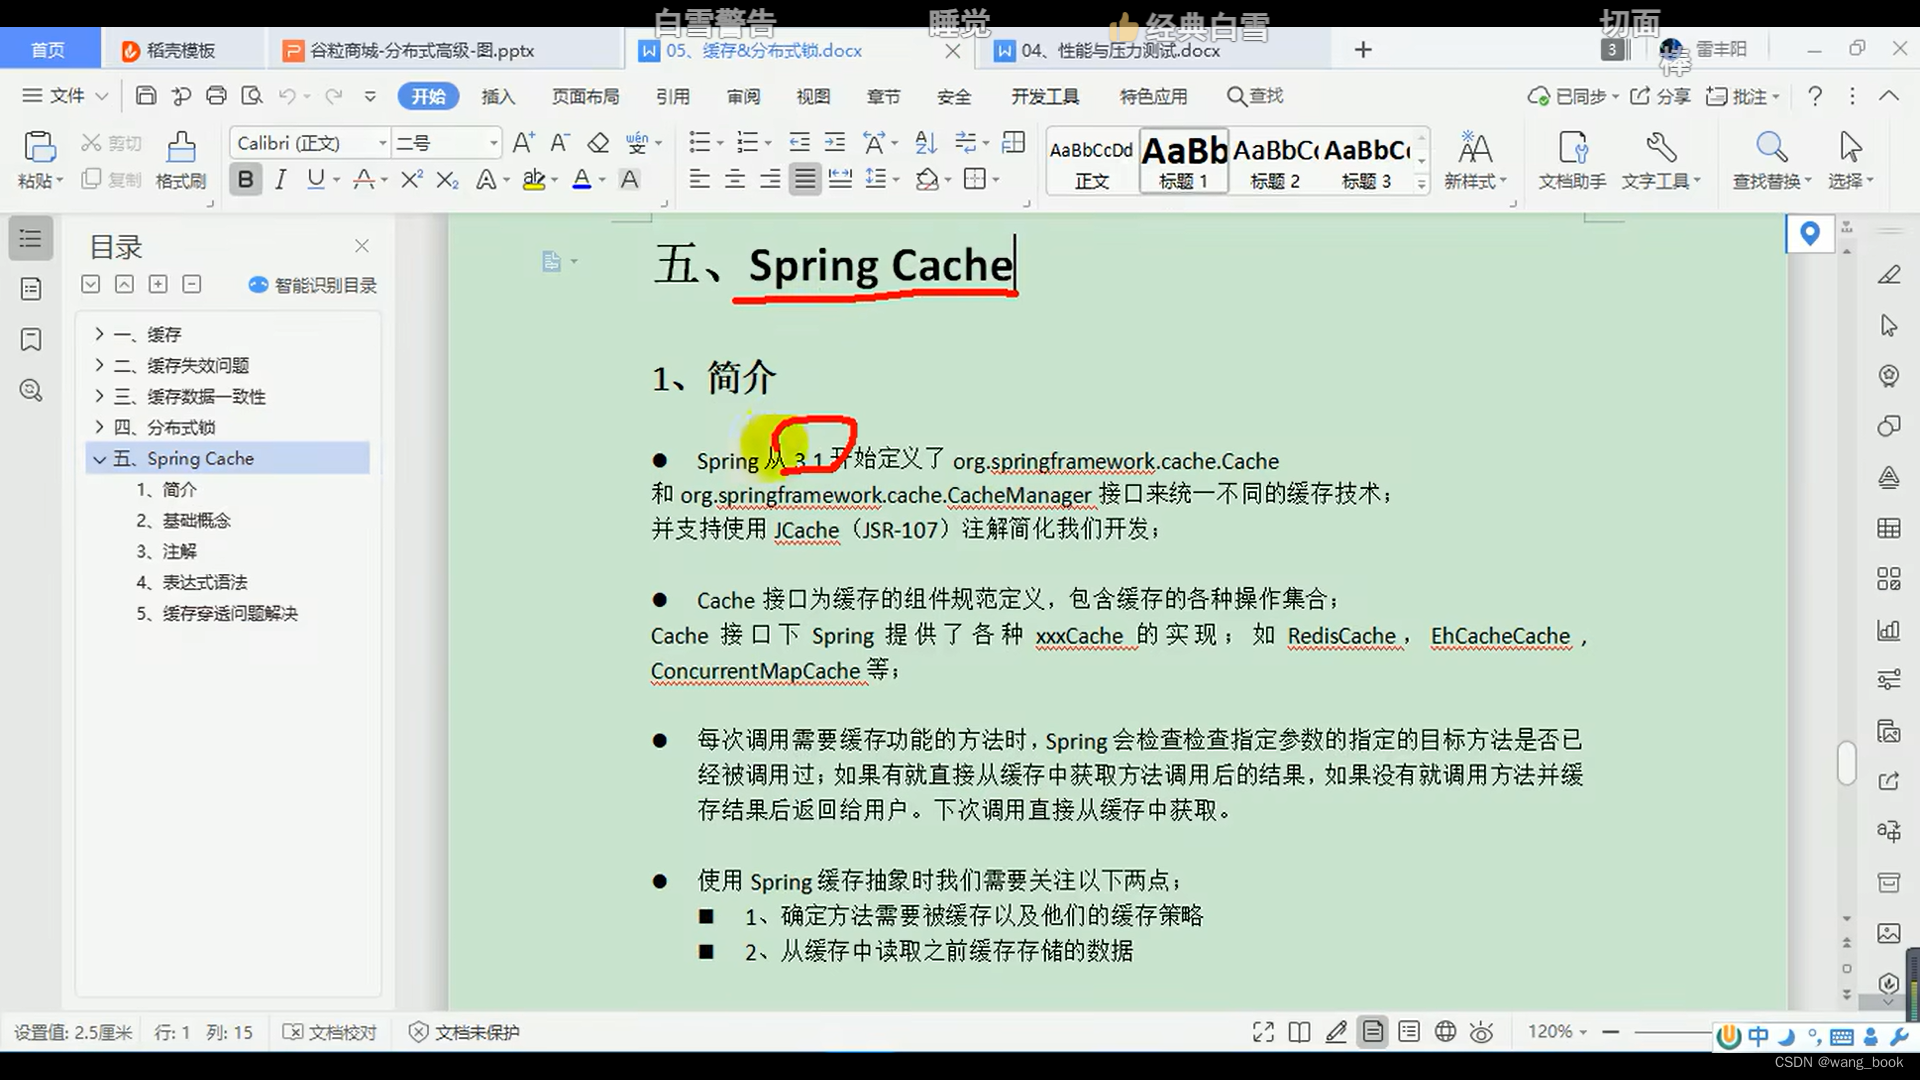Click the 查找 search button

coord(1255,96)
